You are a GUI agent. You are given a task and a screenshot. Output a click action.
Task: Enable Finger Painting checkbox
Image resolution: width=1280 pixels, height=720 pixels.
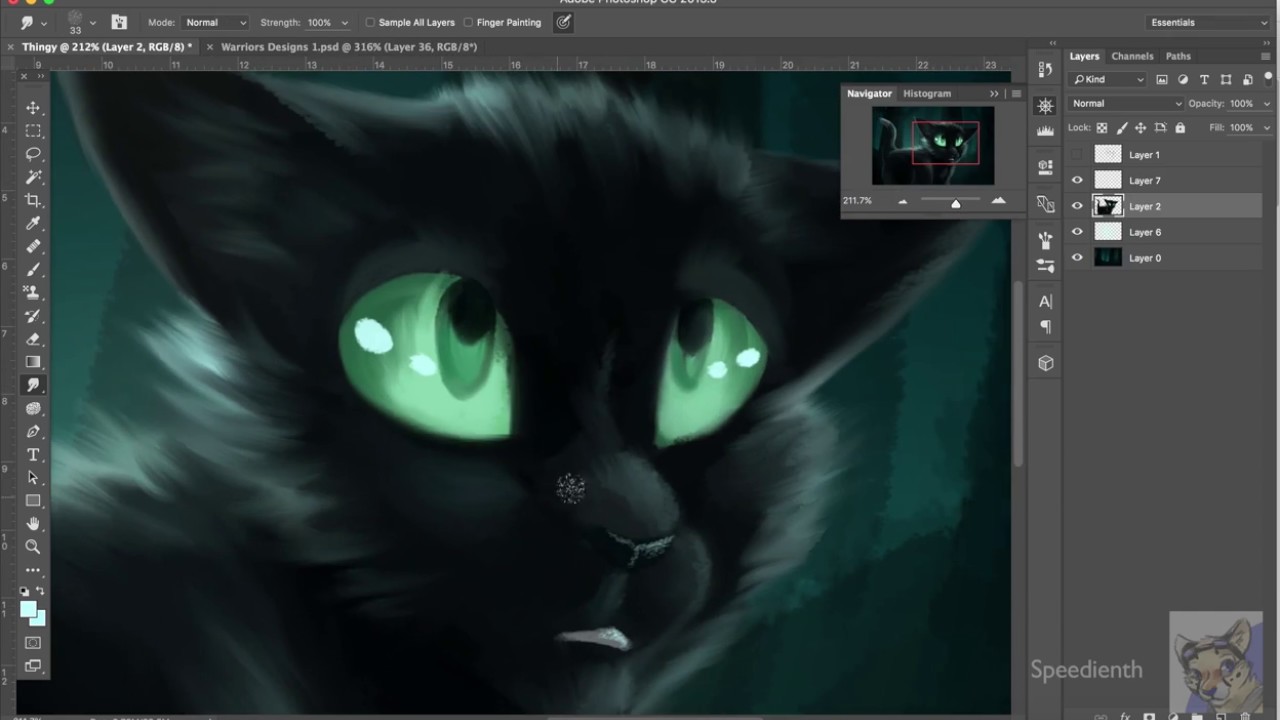coord(468,22)
